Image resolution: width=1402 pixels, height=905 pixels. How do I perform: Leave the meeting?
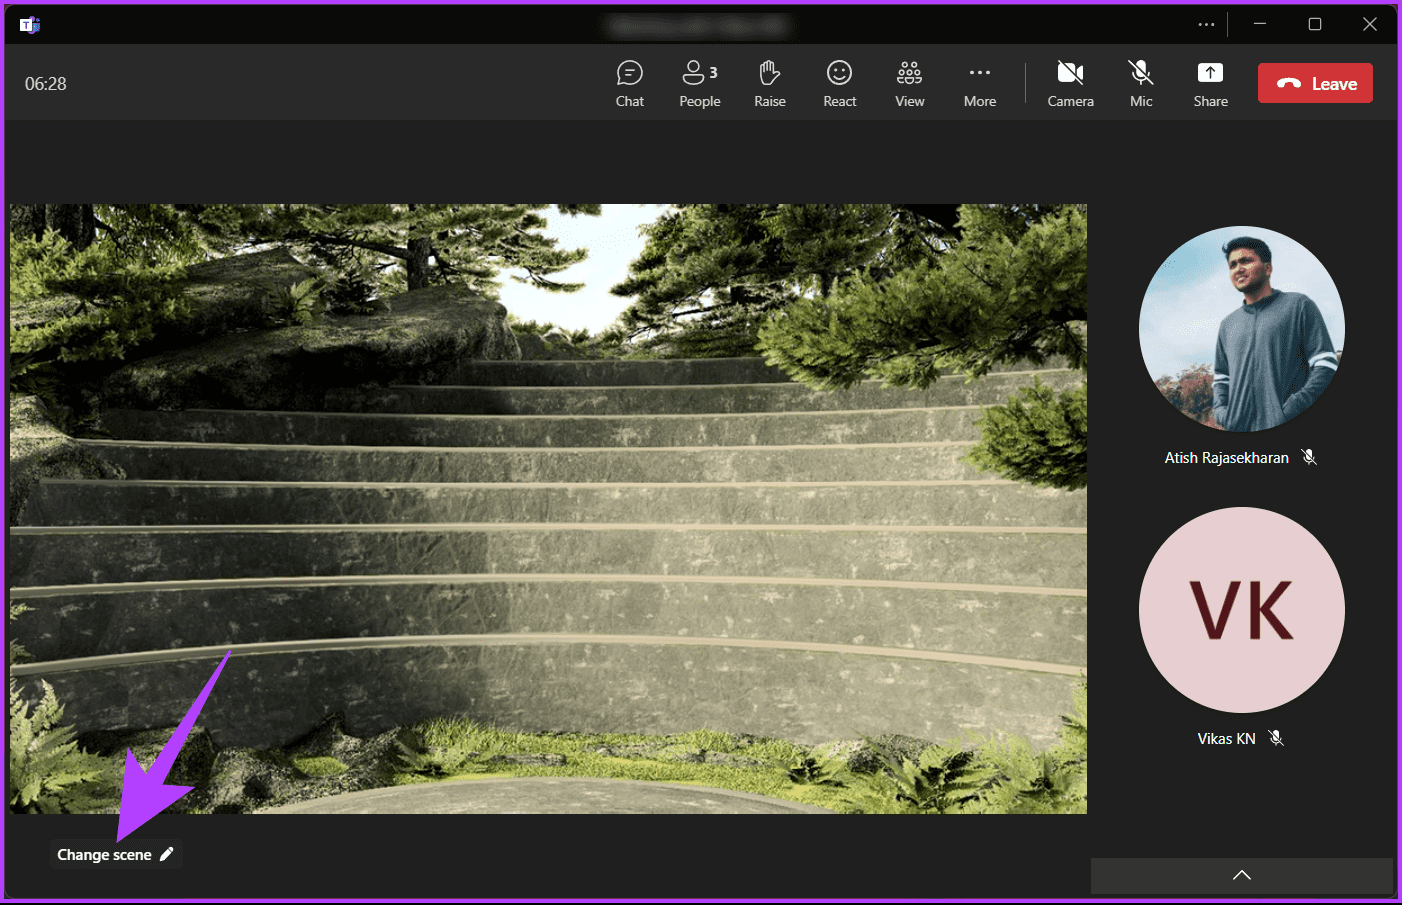pyautogui.click(x=1315, y=84)
